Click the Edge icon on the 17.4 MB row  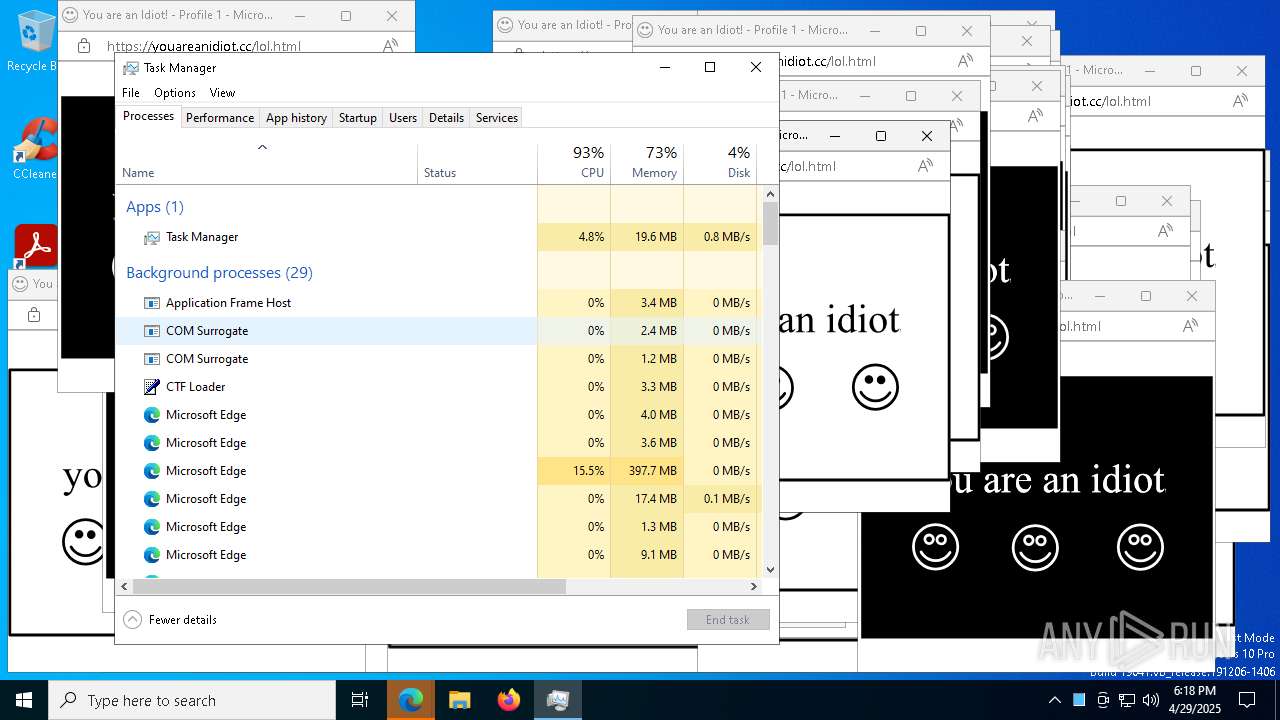(x=152, y=499)
